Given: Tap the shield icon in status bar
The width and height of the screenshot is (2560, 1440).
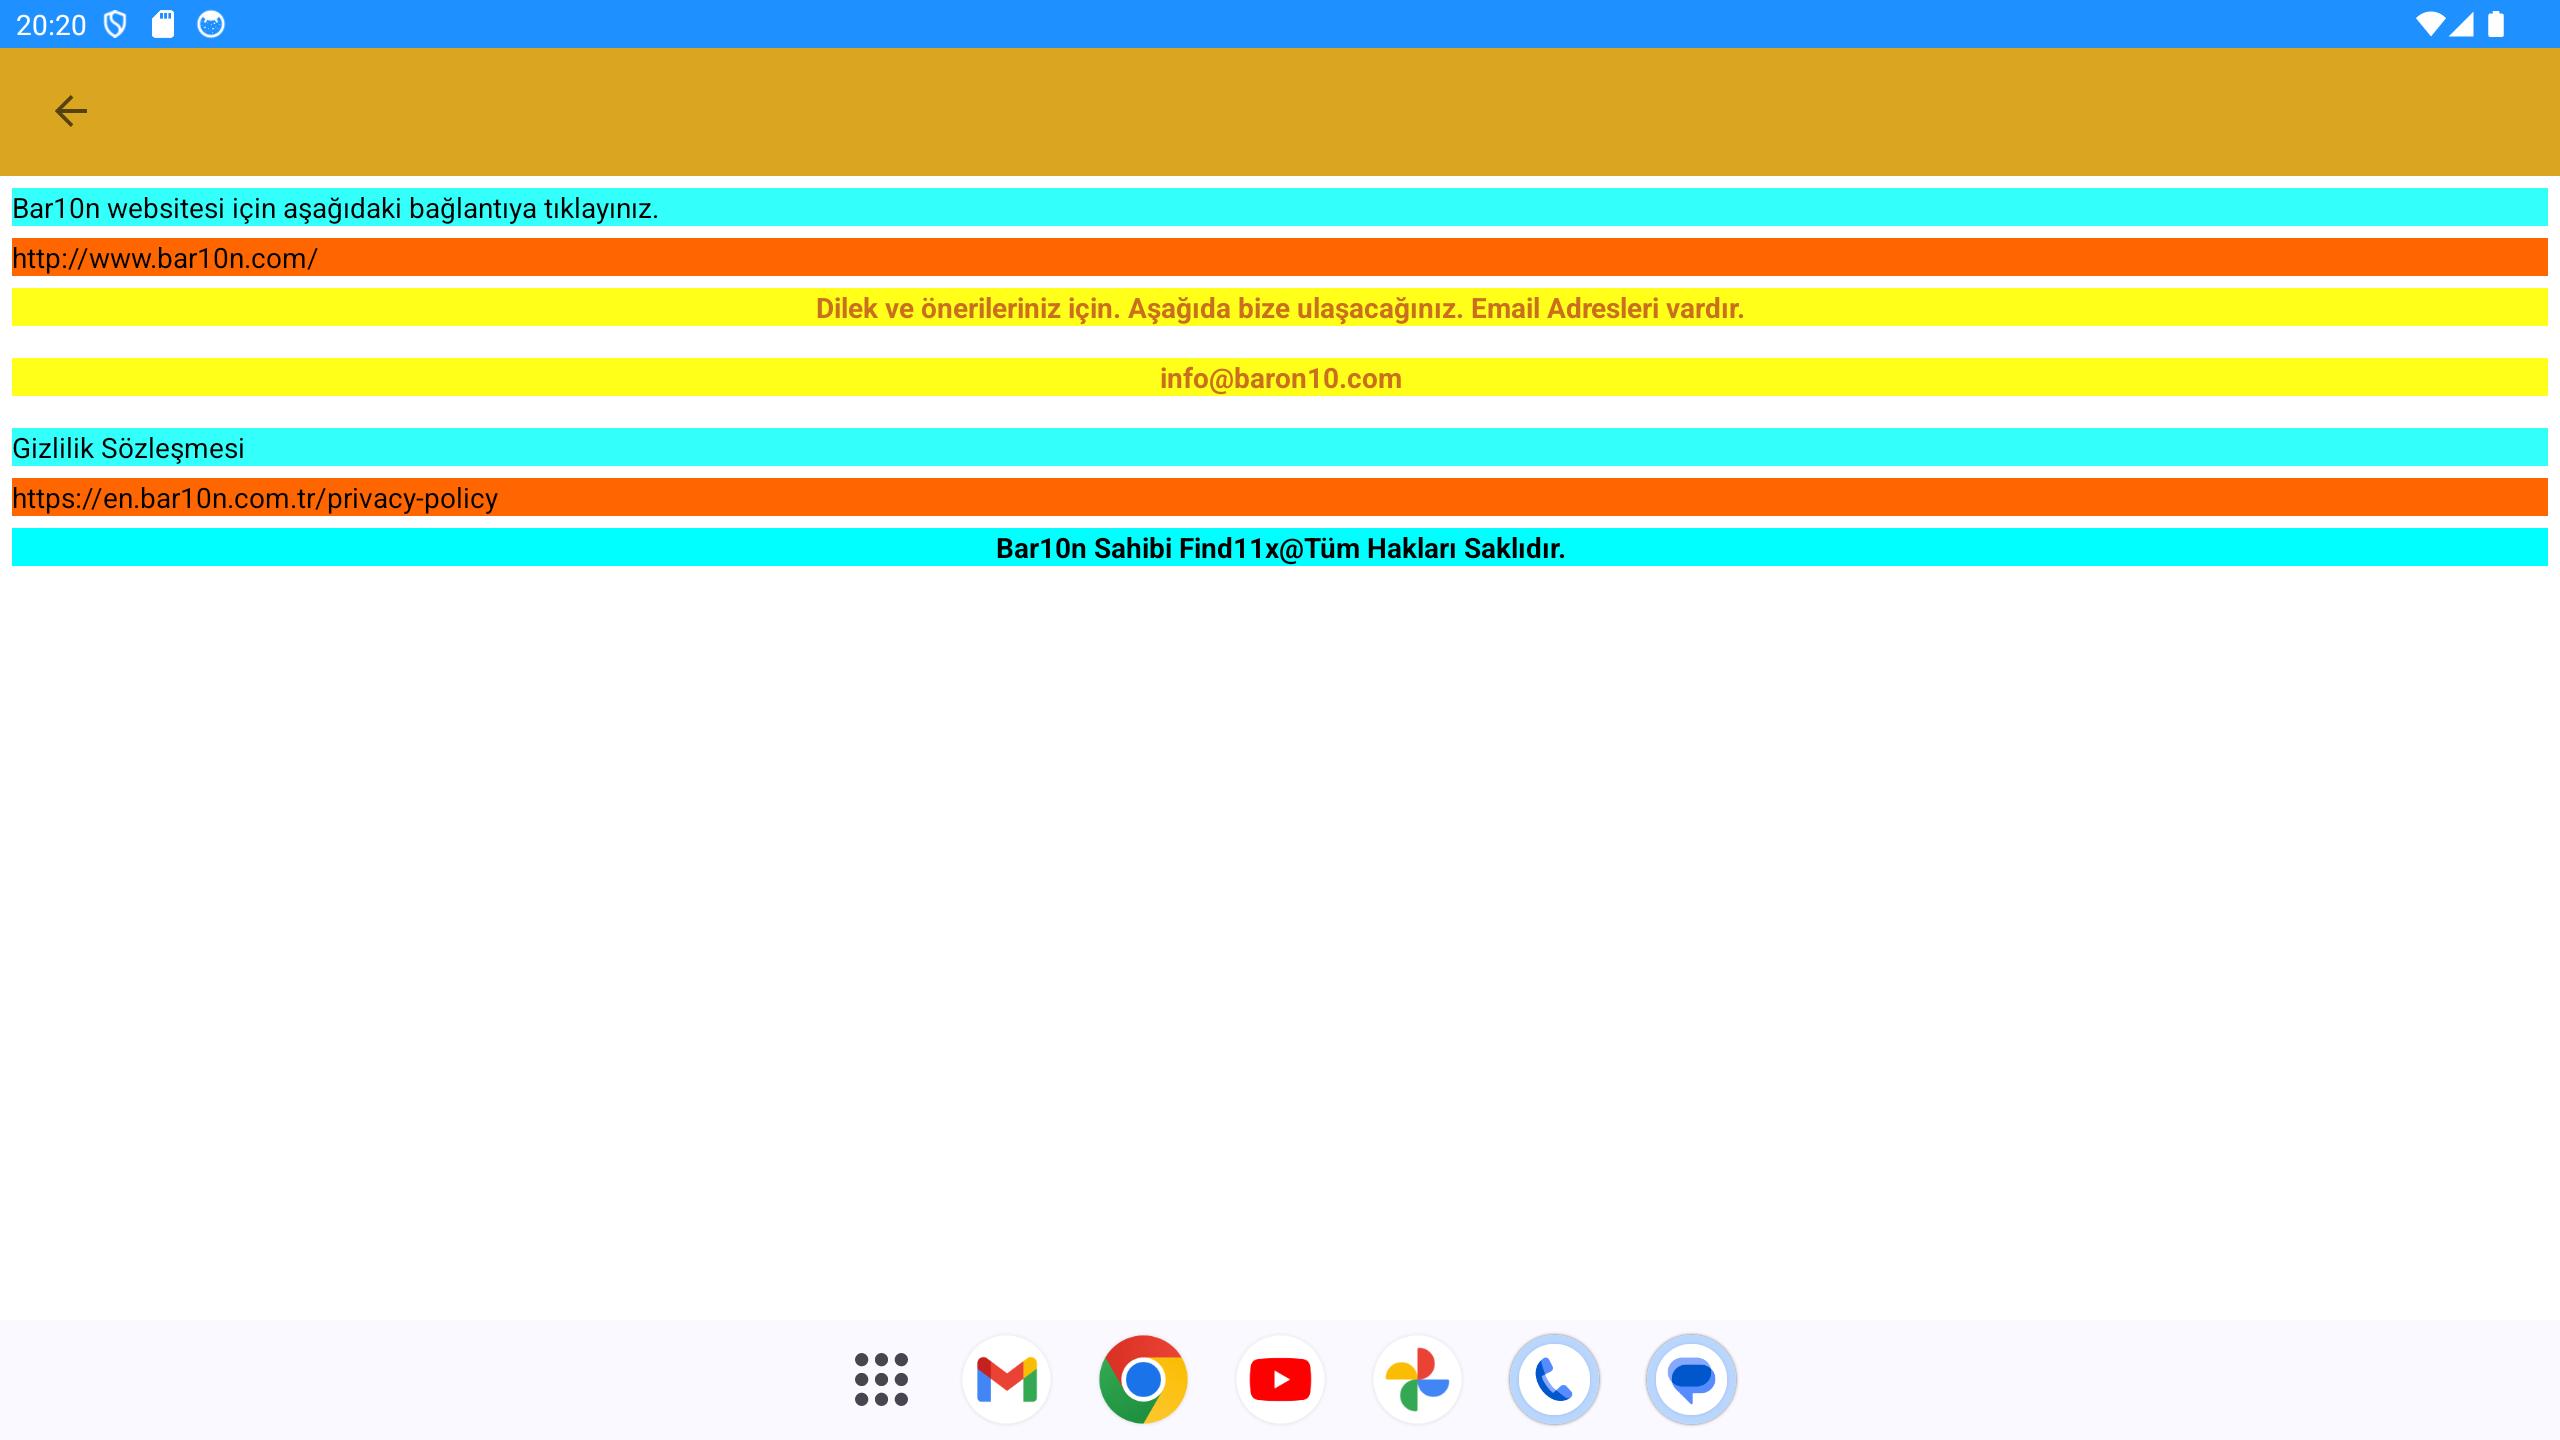Looking at the screenshot, I should (x=115, y=24).
